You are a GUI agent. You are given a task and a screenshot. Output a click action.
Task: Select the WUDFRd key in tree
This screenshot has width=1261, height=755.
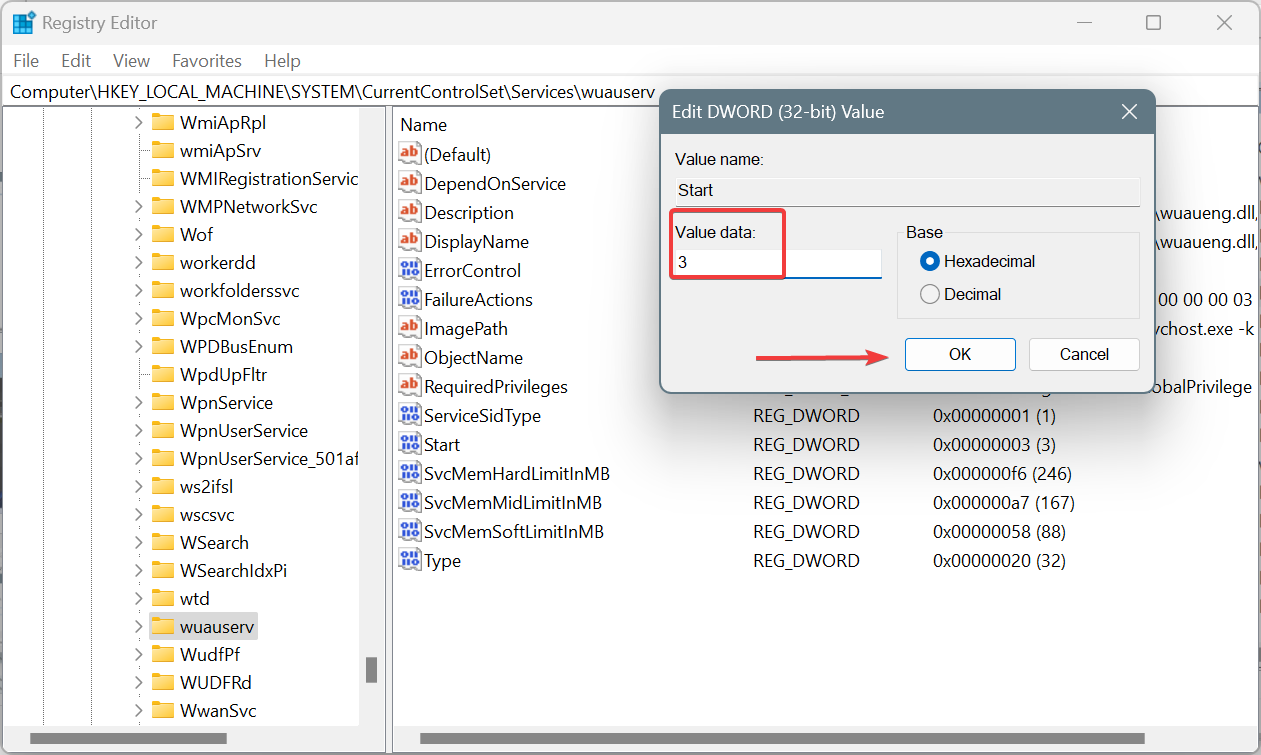[x=215, y=683]
